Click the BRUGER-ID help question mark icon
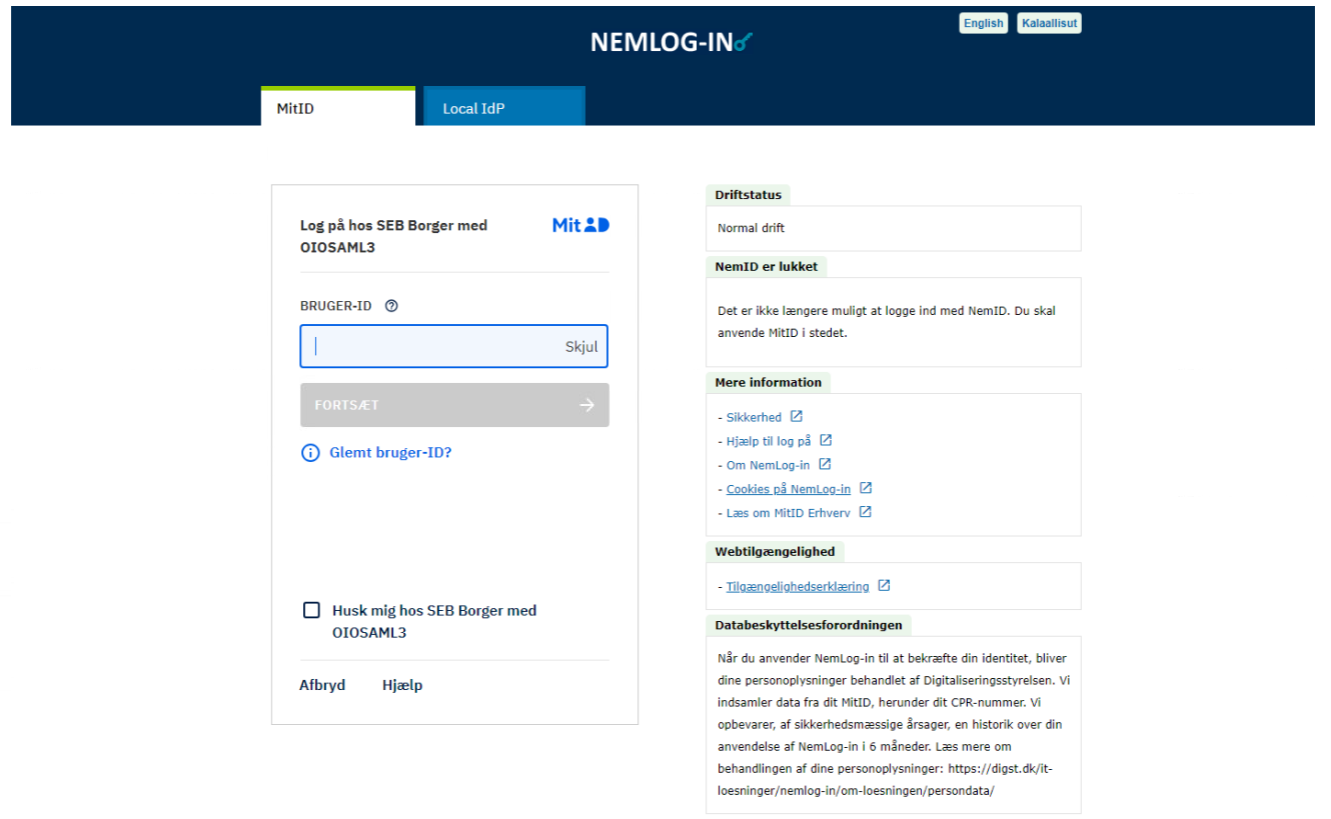The width and height of the screenshot is (1331, 819). click(x=391, y=306)
